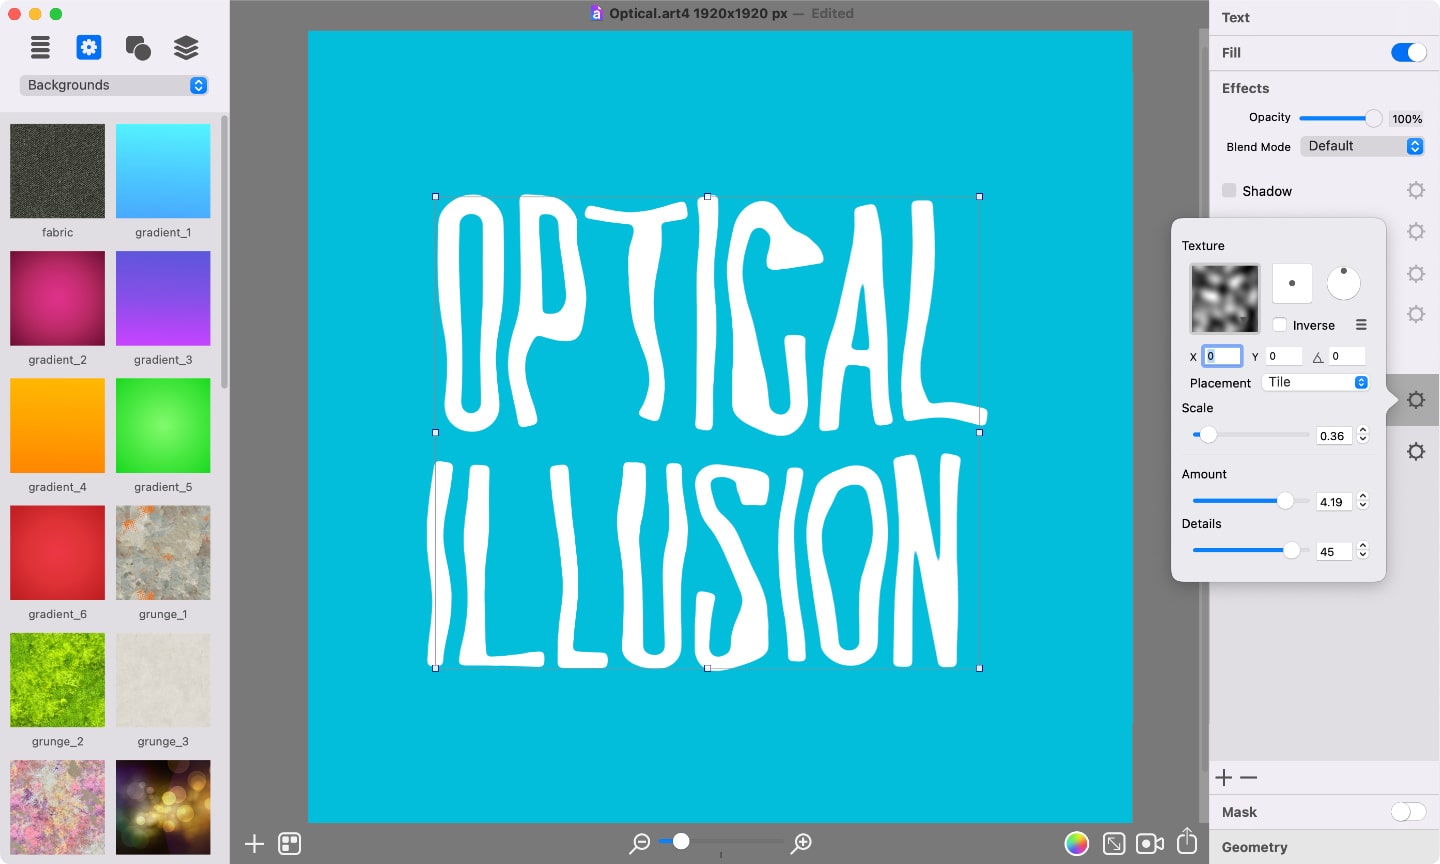Click the zoom out magnifier icon
The image size is (1440, 864).
640,844
